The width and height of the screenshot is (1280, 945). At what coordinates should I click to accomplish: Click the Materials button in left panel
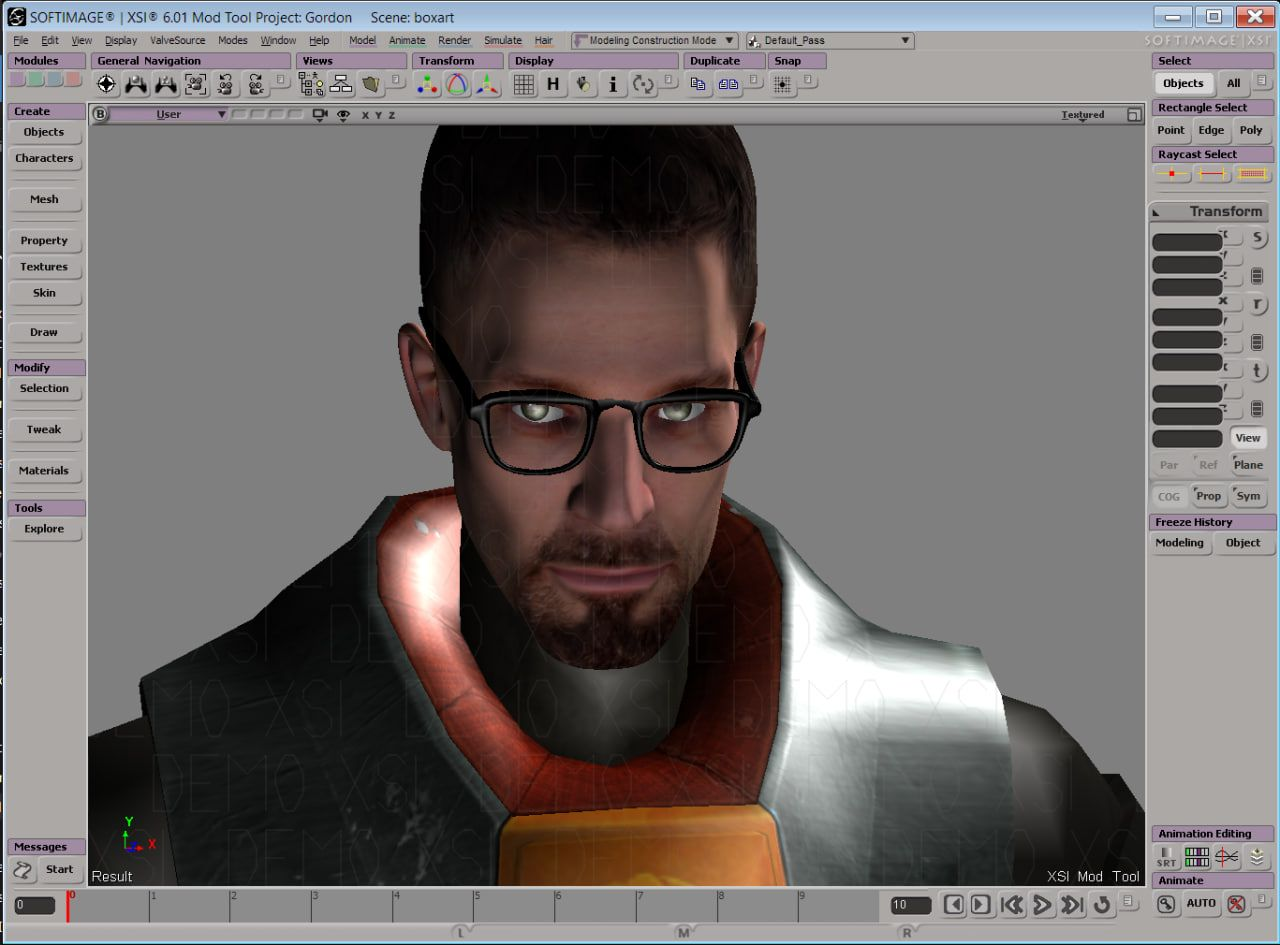(44, 471)
